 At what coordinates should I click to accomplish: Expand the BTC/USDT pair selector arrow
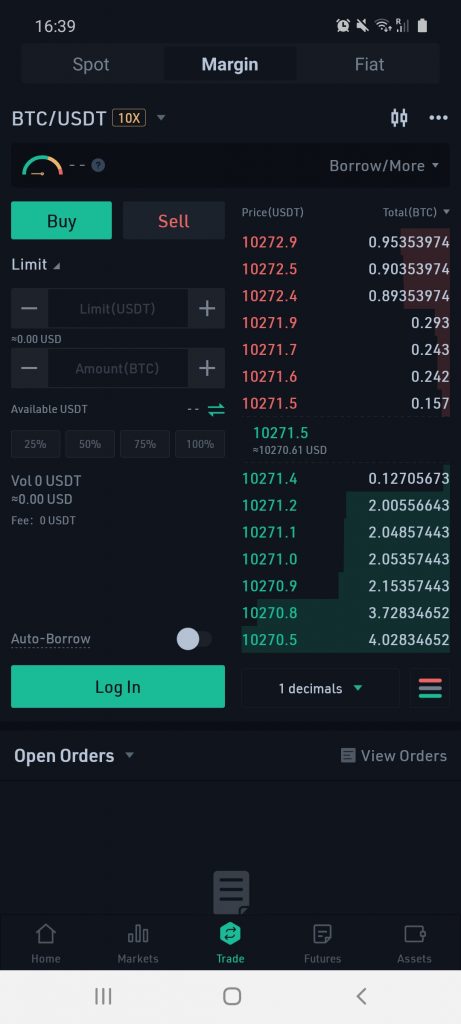[x=161, y=118]
